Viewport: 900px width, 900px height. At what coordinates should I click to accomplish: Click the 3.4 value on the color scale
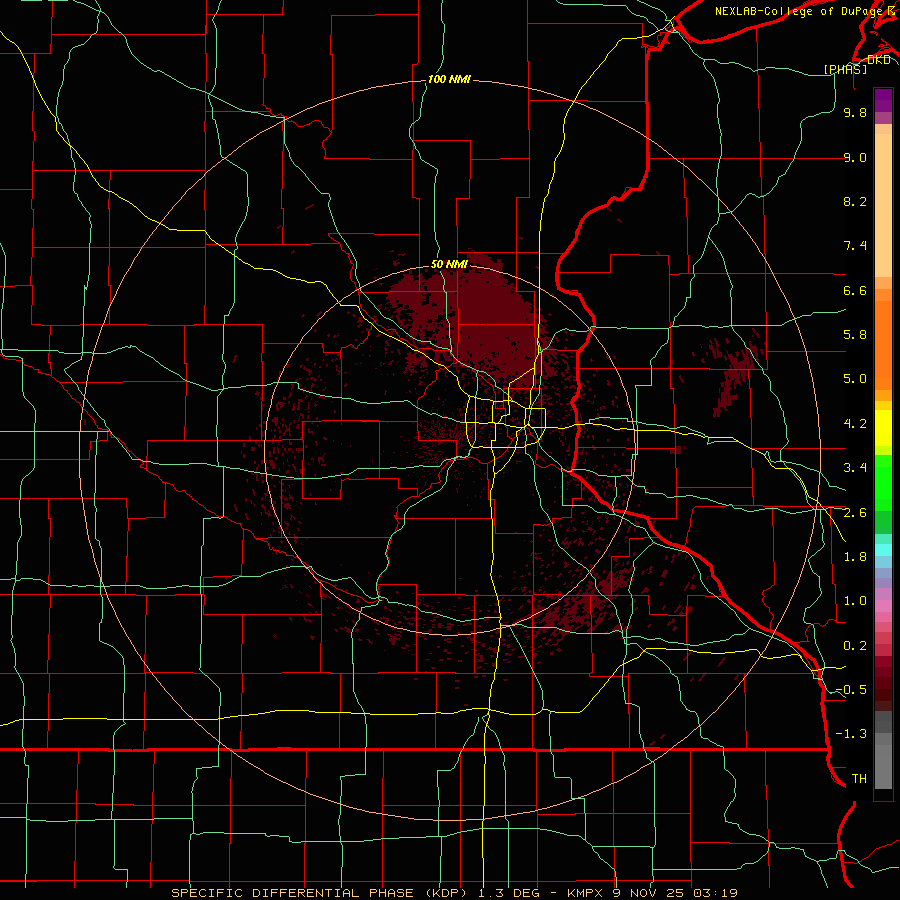pos(855,468)
